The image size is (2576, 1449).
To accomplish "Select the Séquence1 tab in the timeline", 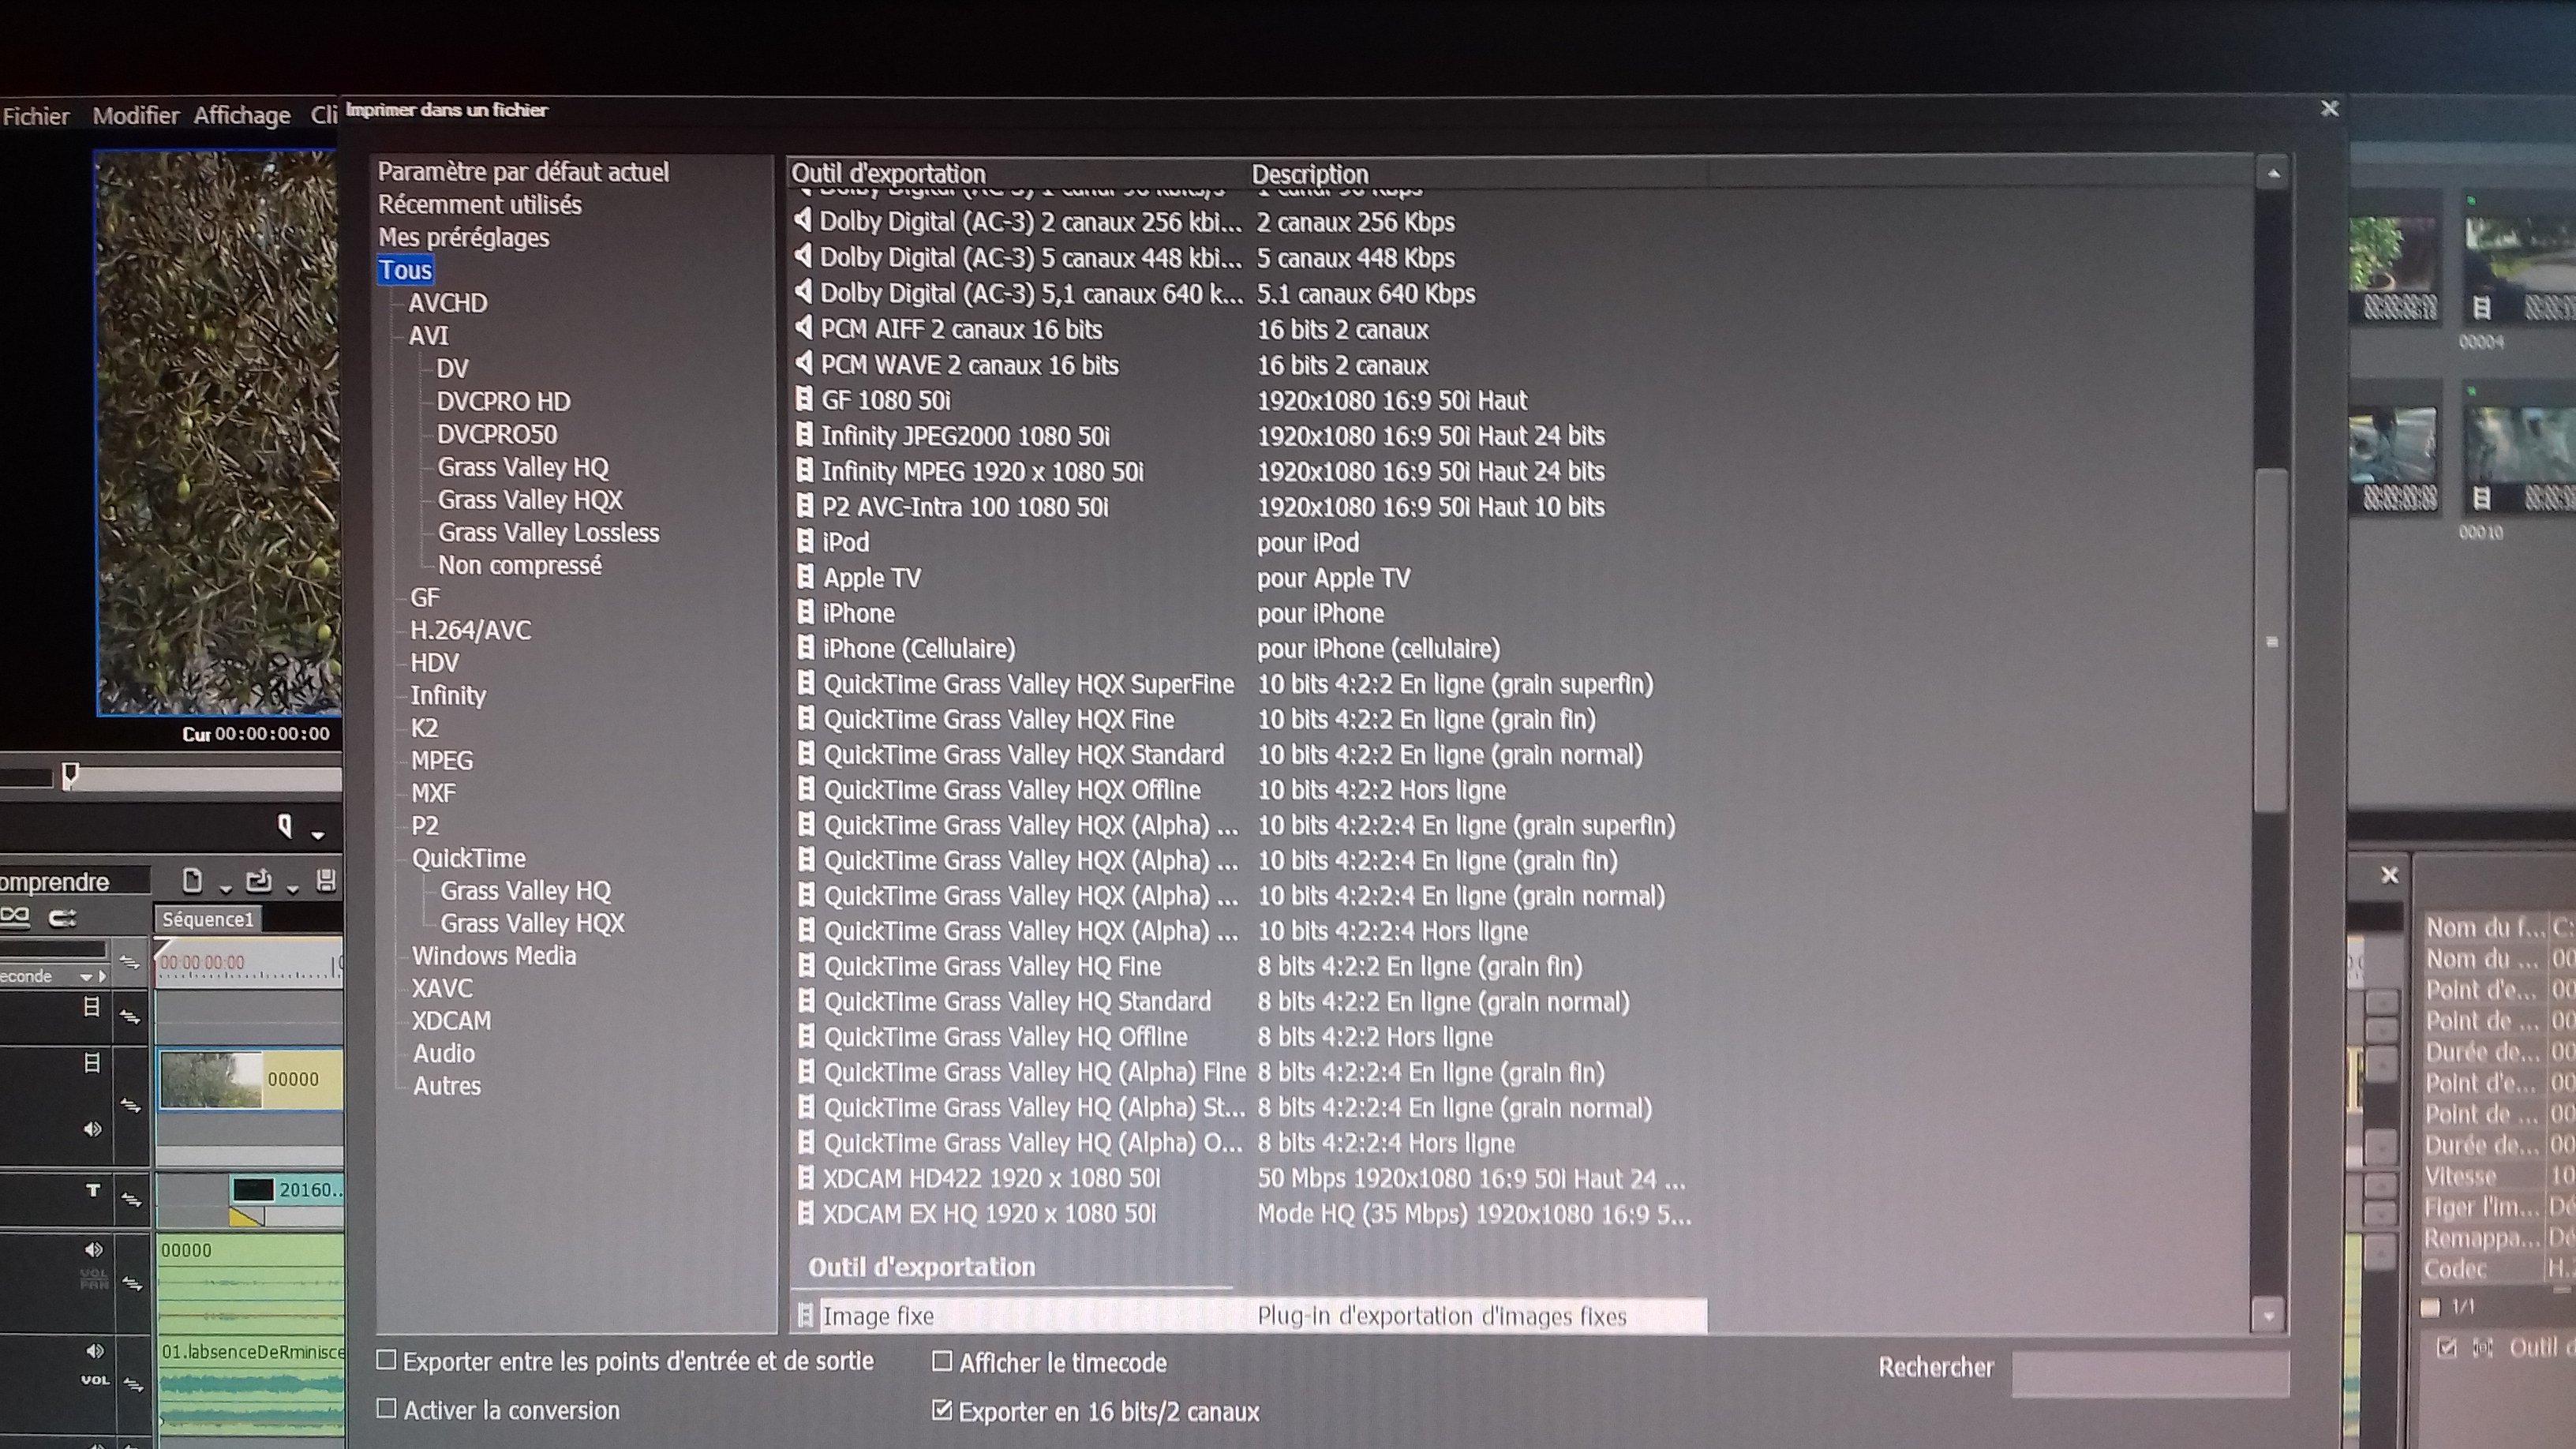I will click(x=208, y=919).
